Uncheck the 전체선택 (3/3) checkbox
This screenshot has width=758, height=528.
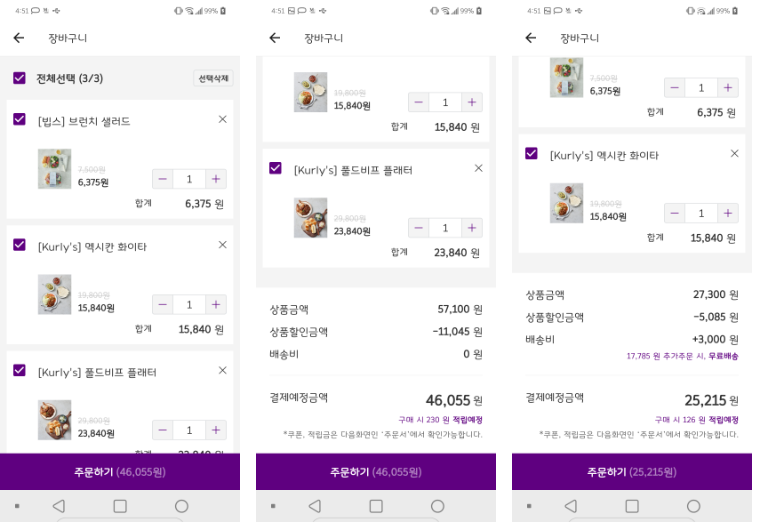[x=19, y=78]
